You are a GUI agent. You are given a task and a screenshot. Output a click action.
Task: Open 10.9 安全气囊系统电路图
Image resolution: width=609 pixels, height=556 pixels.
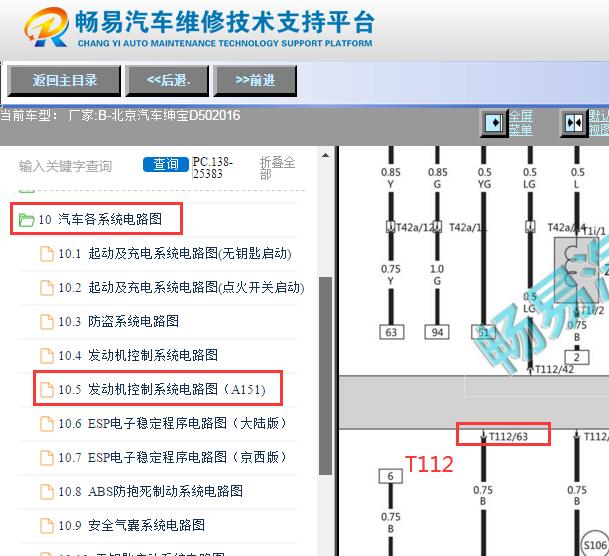tap(131, 525)
